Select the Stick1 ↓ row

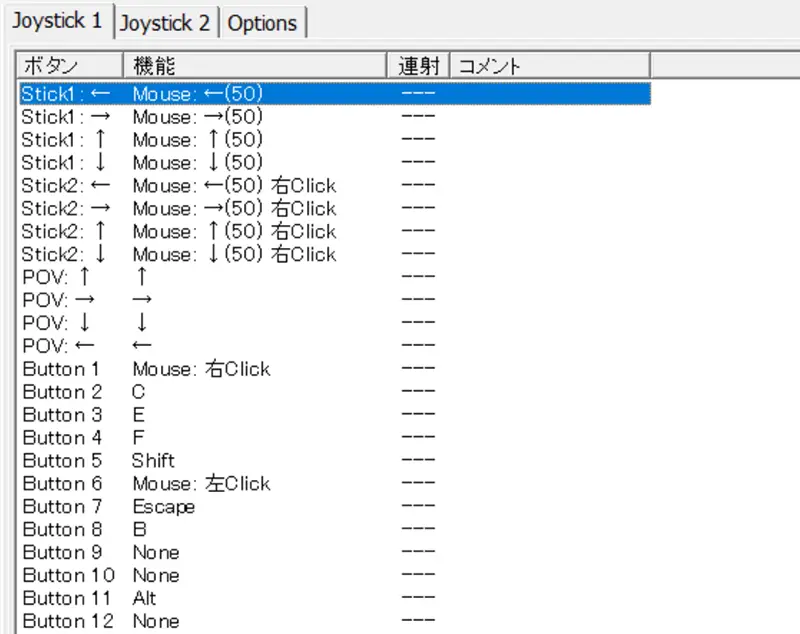335,163
